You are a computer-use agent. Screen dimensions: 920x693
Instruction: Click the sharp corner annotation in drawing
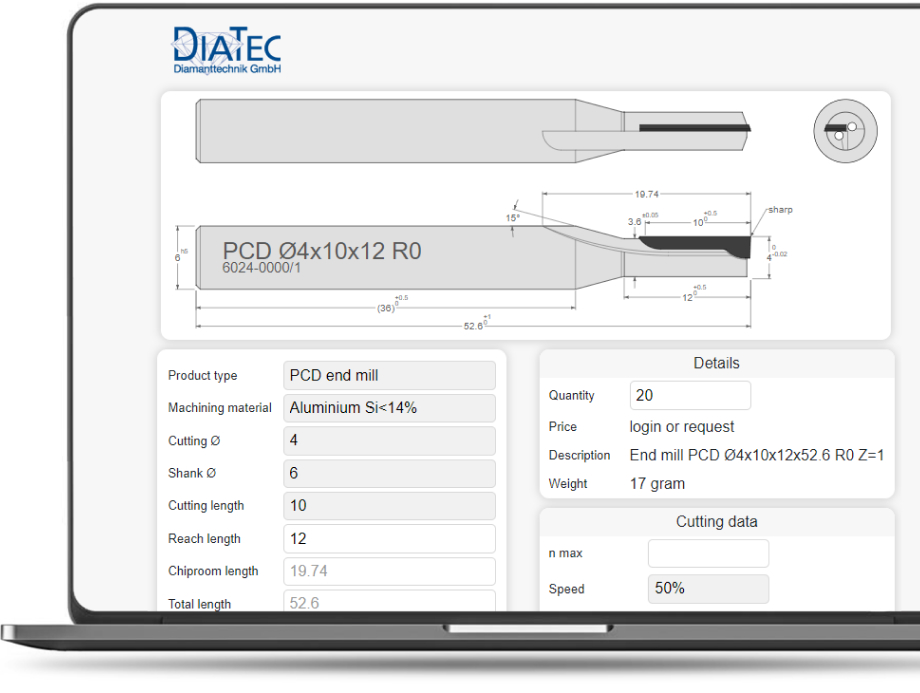[x=780, y=209]
